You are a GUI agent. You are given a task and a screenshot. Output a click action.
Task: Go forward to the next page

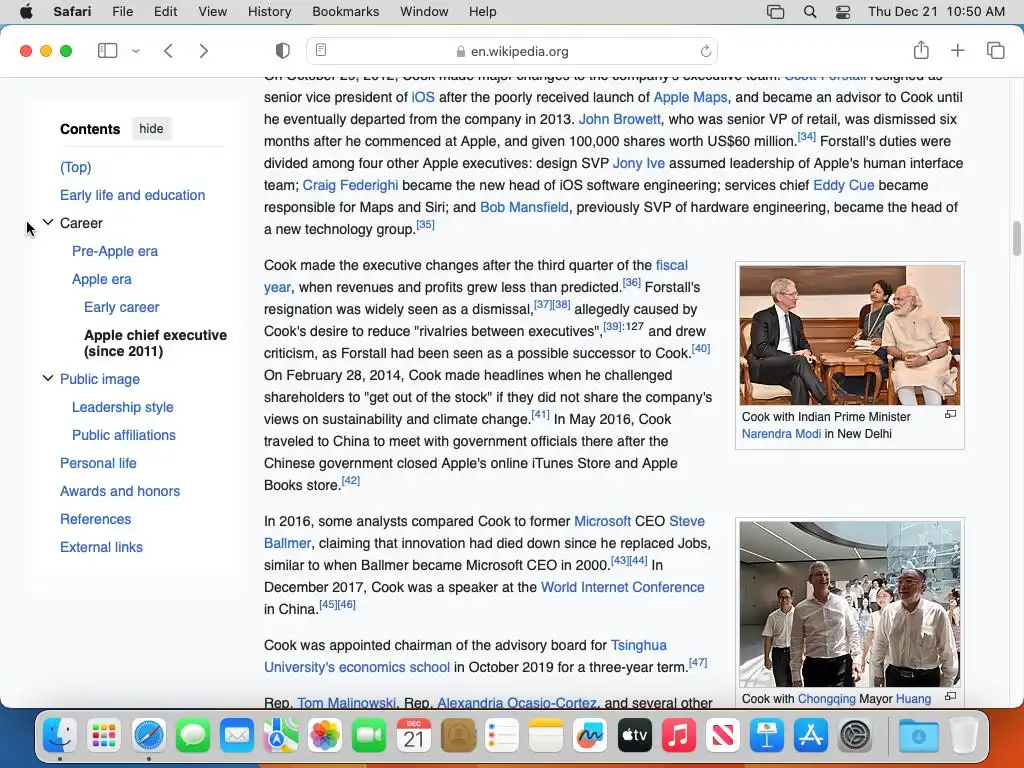(x=204, y=51)
